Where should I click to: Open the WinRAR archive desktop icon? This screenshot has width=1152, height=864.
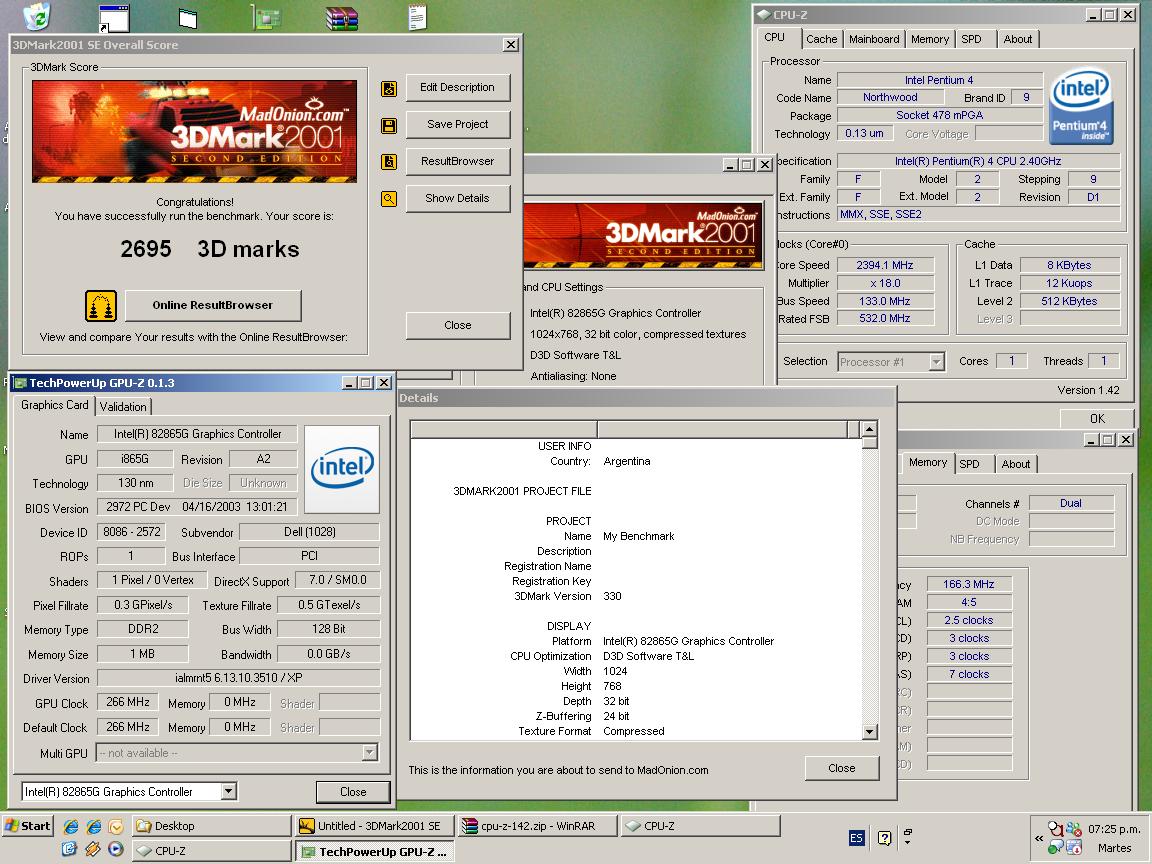342,18
